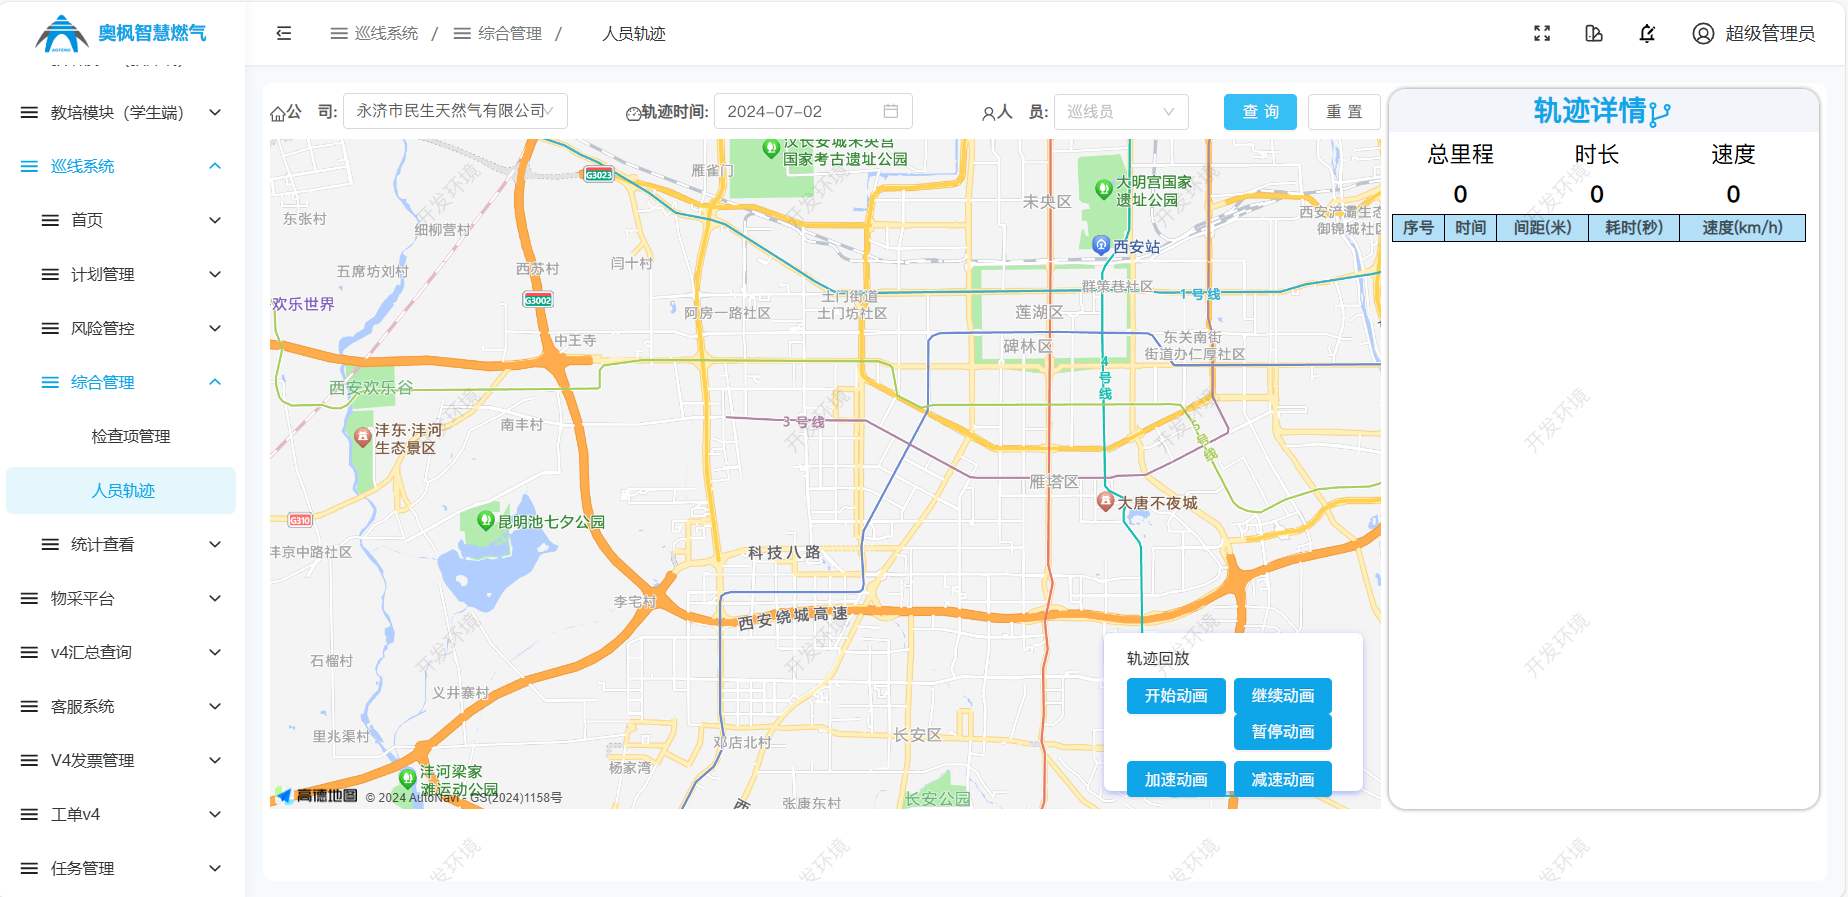Open the 巡线员 personnel dropdown
1848x897 pixels.
coord(1121,111)
